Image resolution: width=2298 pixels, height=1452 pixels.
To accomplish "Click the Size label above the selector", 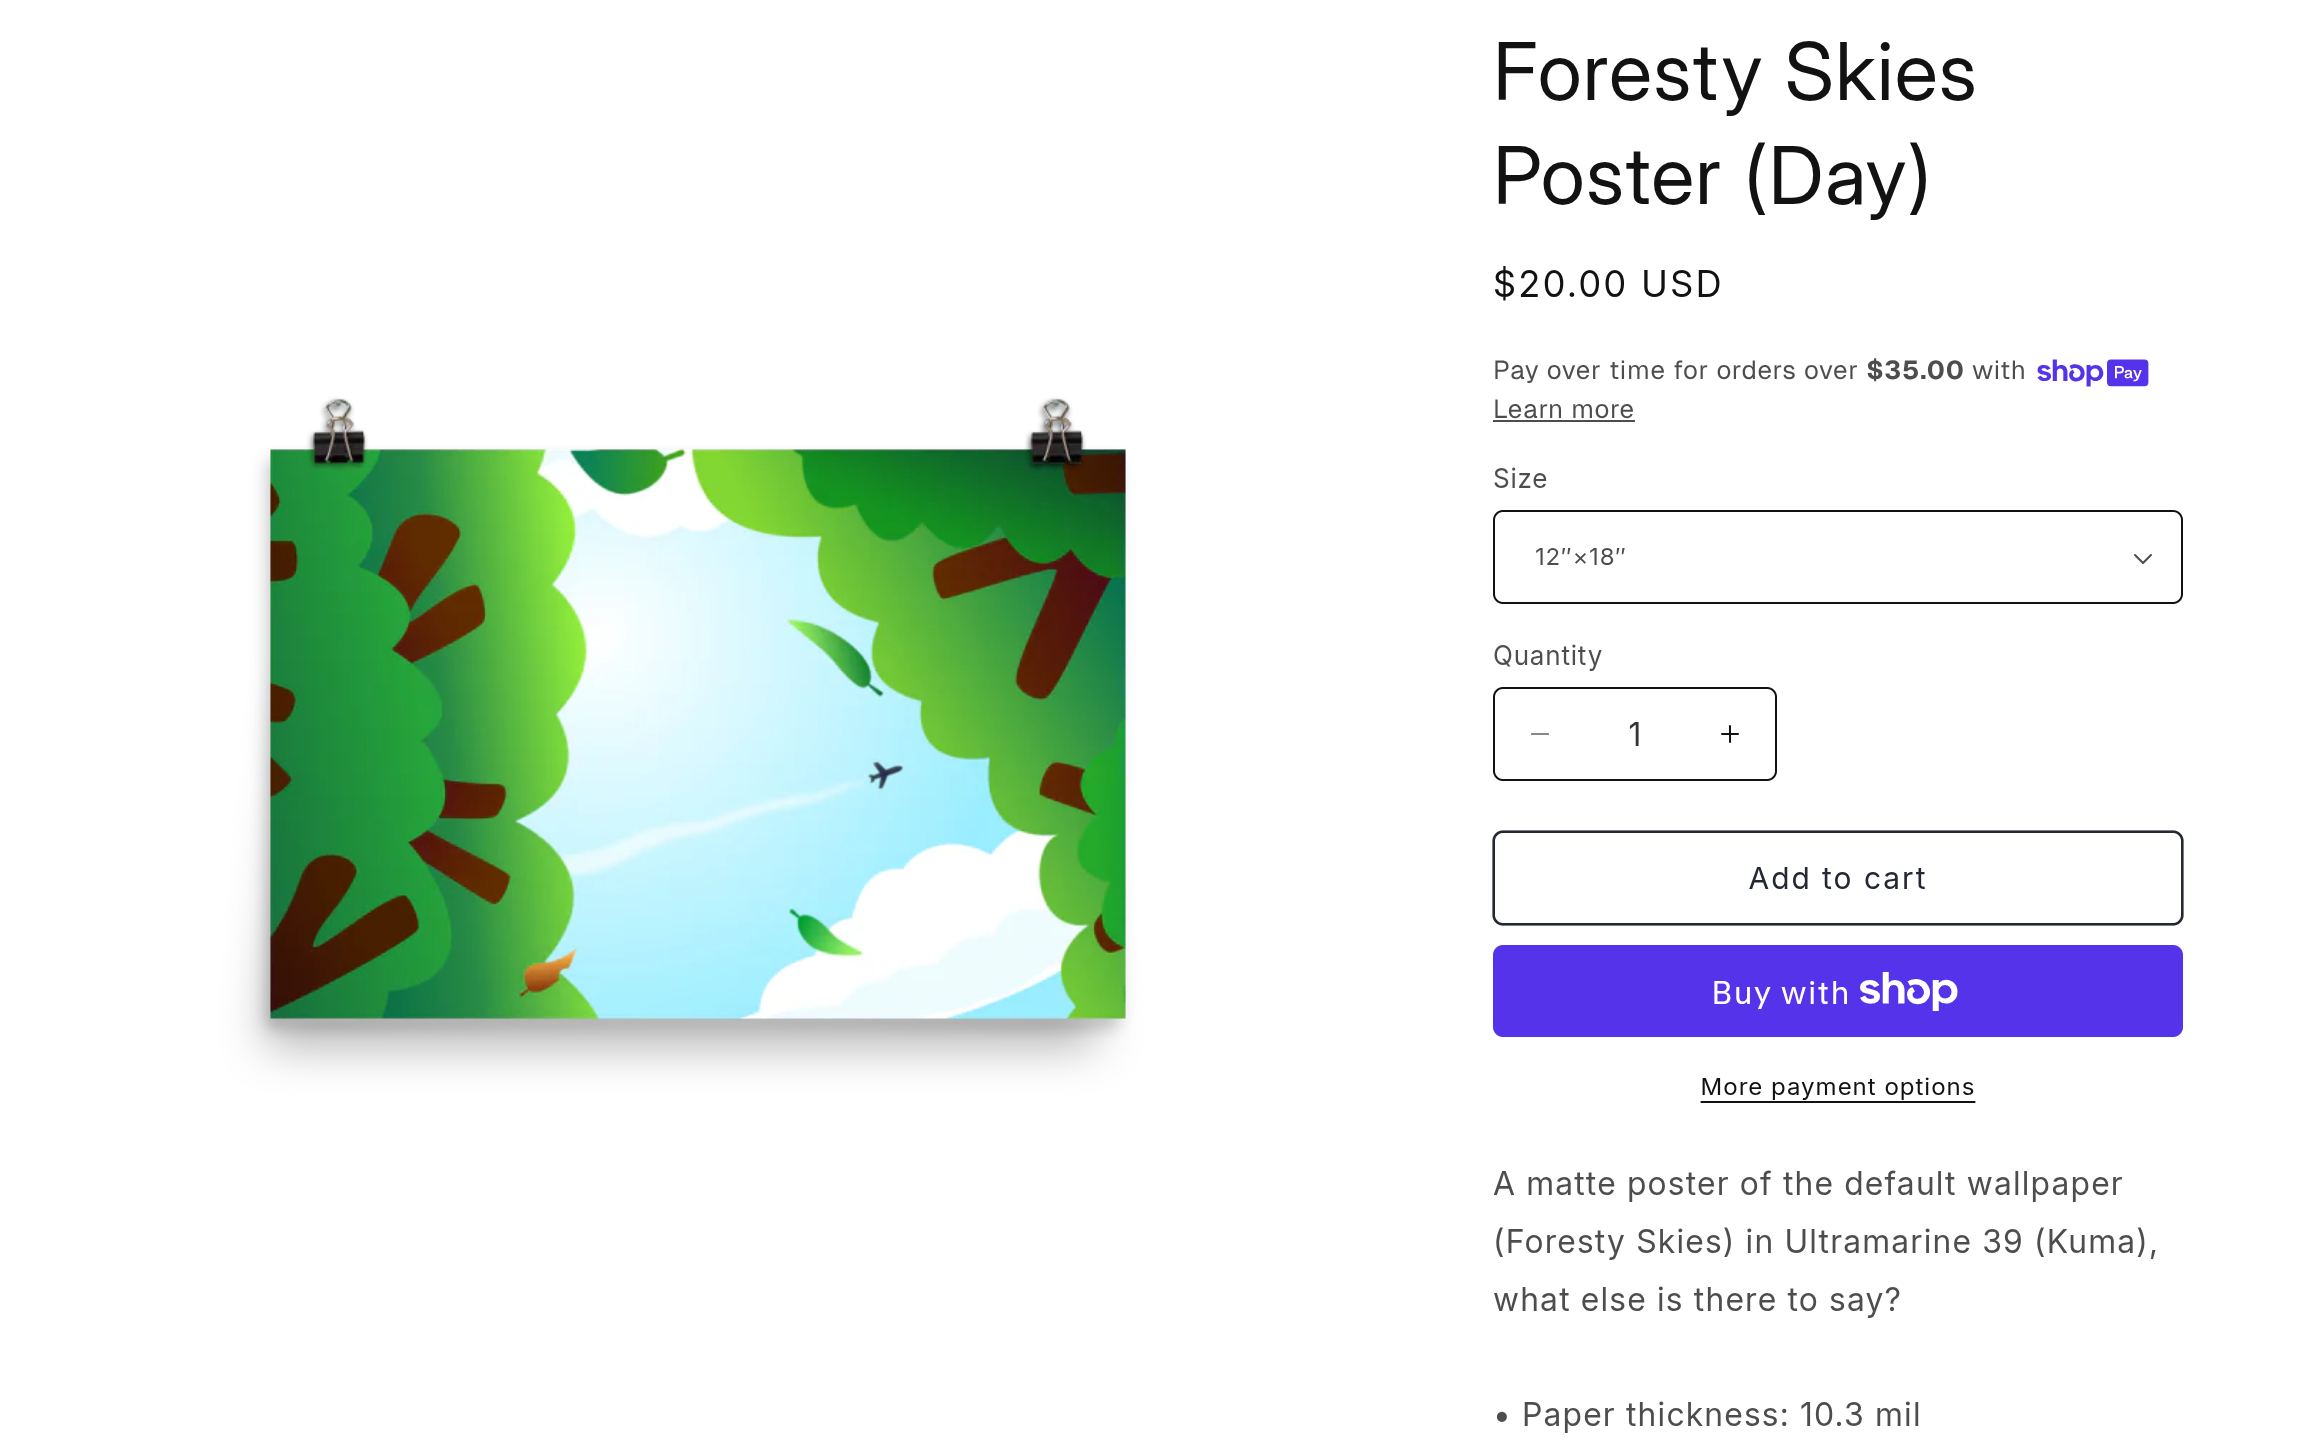I will pyautogui.click(x=1520, y=478).
